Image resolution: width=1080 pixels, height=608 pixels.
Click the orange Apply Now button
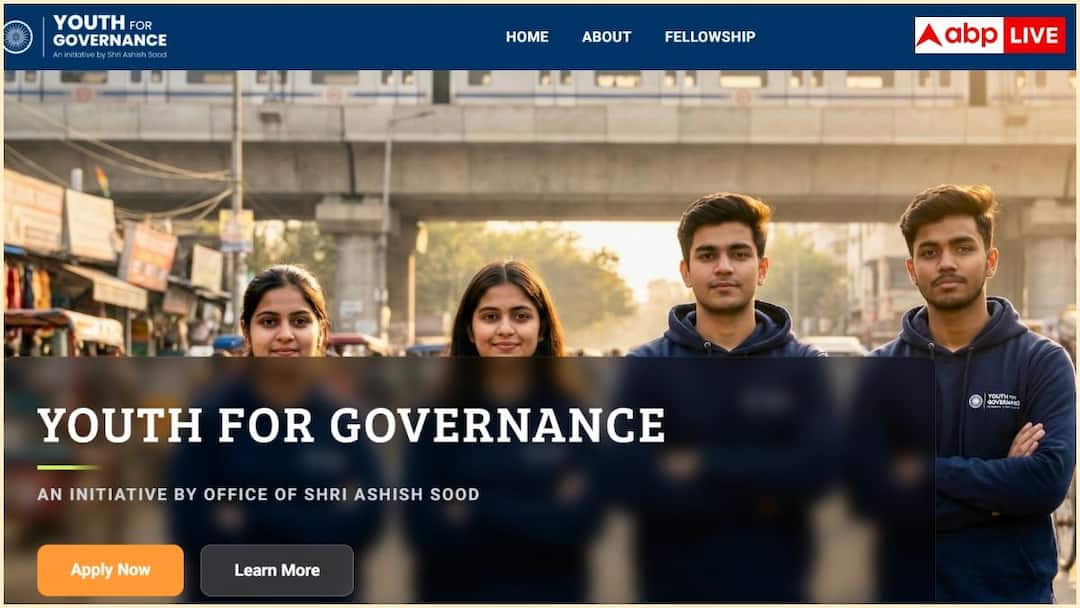pos(110,570)
